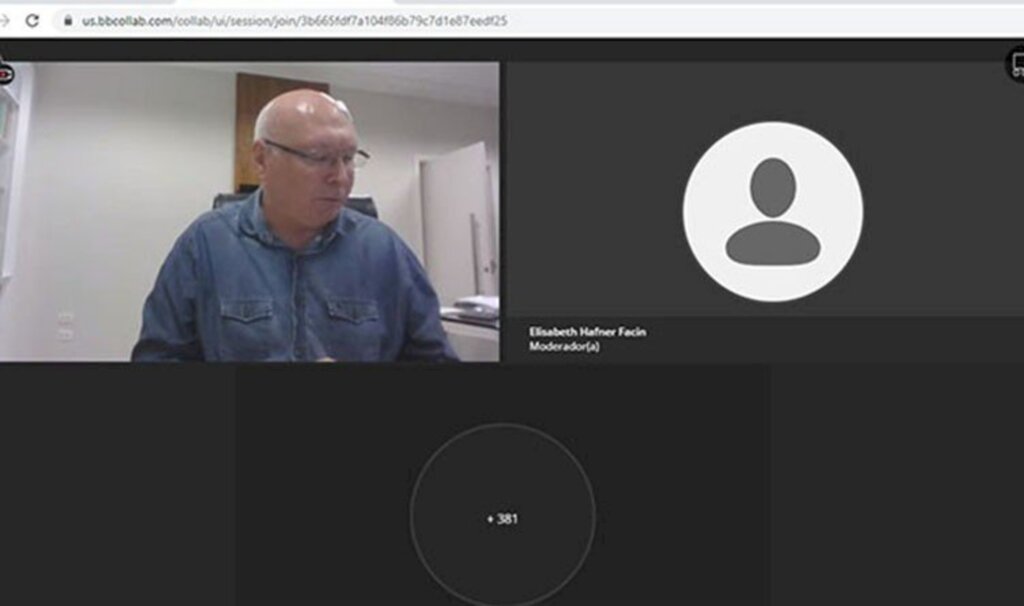The height and width of the screenshot is (606, 1024).
Task: Open the Collaborate panel icon at top right
Action: click(1016, 64)
